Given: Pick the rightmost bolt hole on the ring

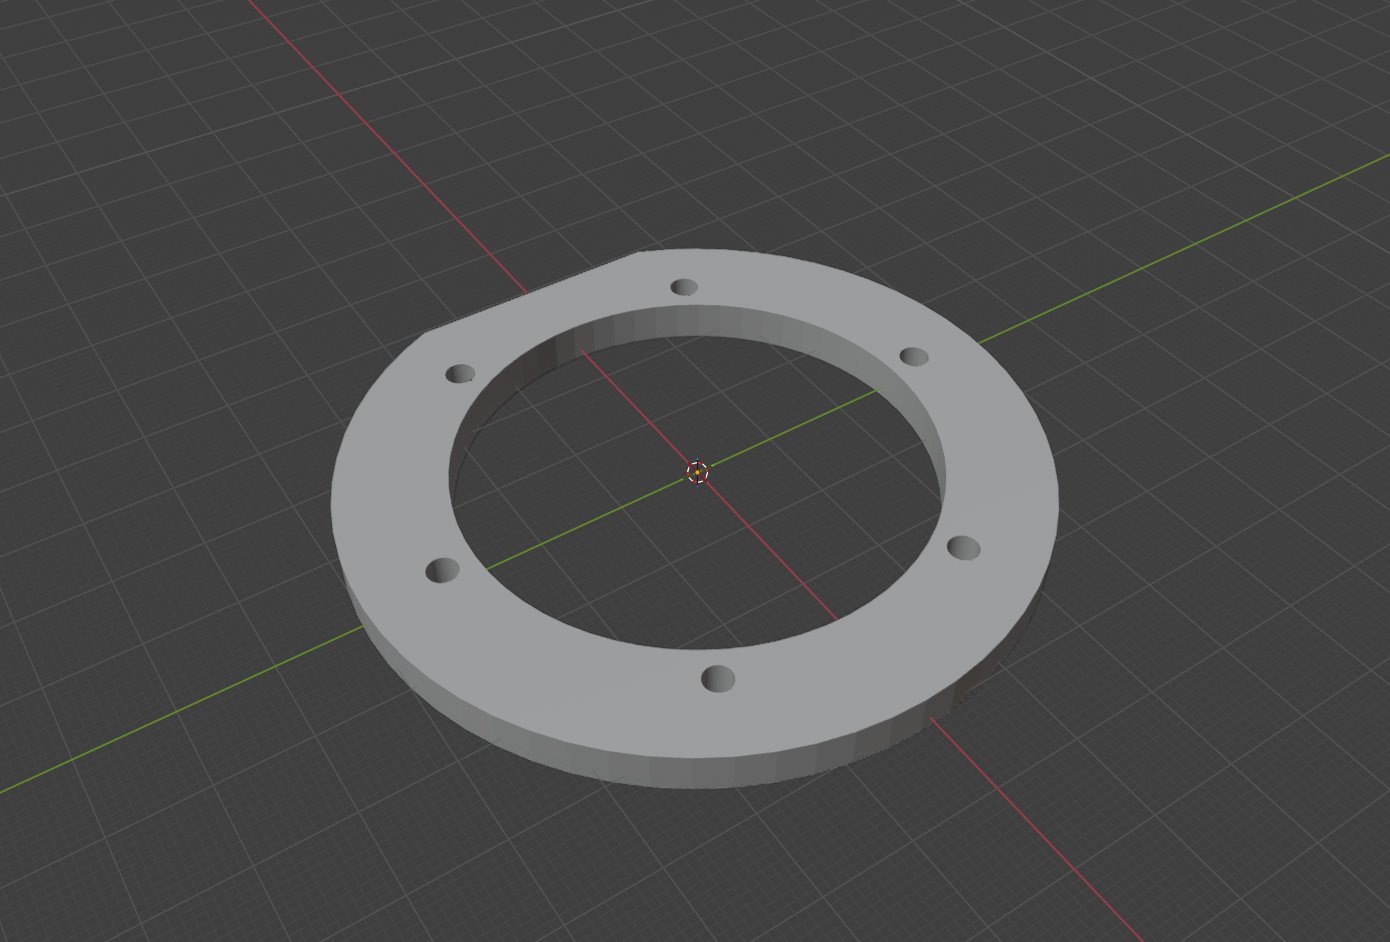Looking at the screenshot, I should pyautogui.click(x=963, y=547).
